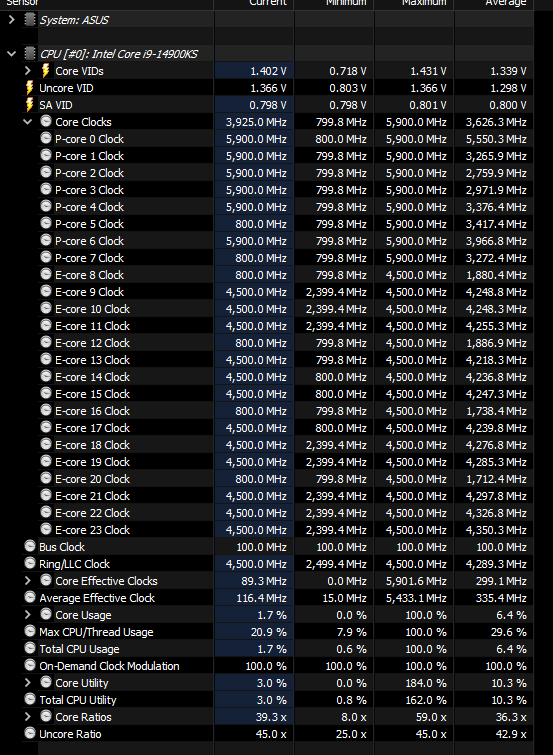This screenshot has width=553, height=755.
Task: Click the clock icon of P-core 0 Clock
Action: [46, 138]
